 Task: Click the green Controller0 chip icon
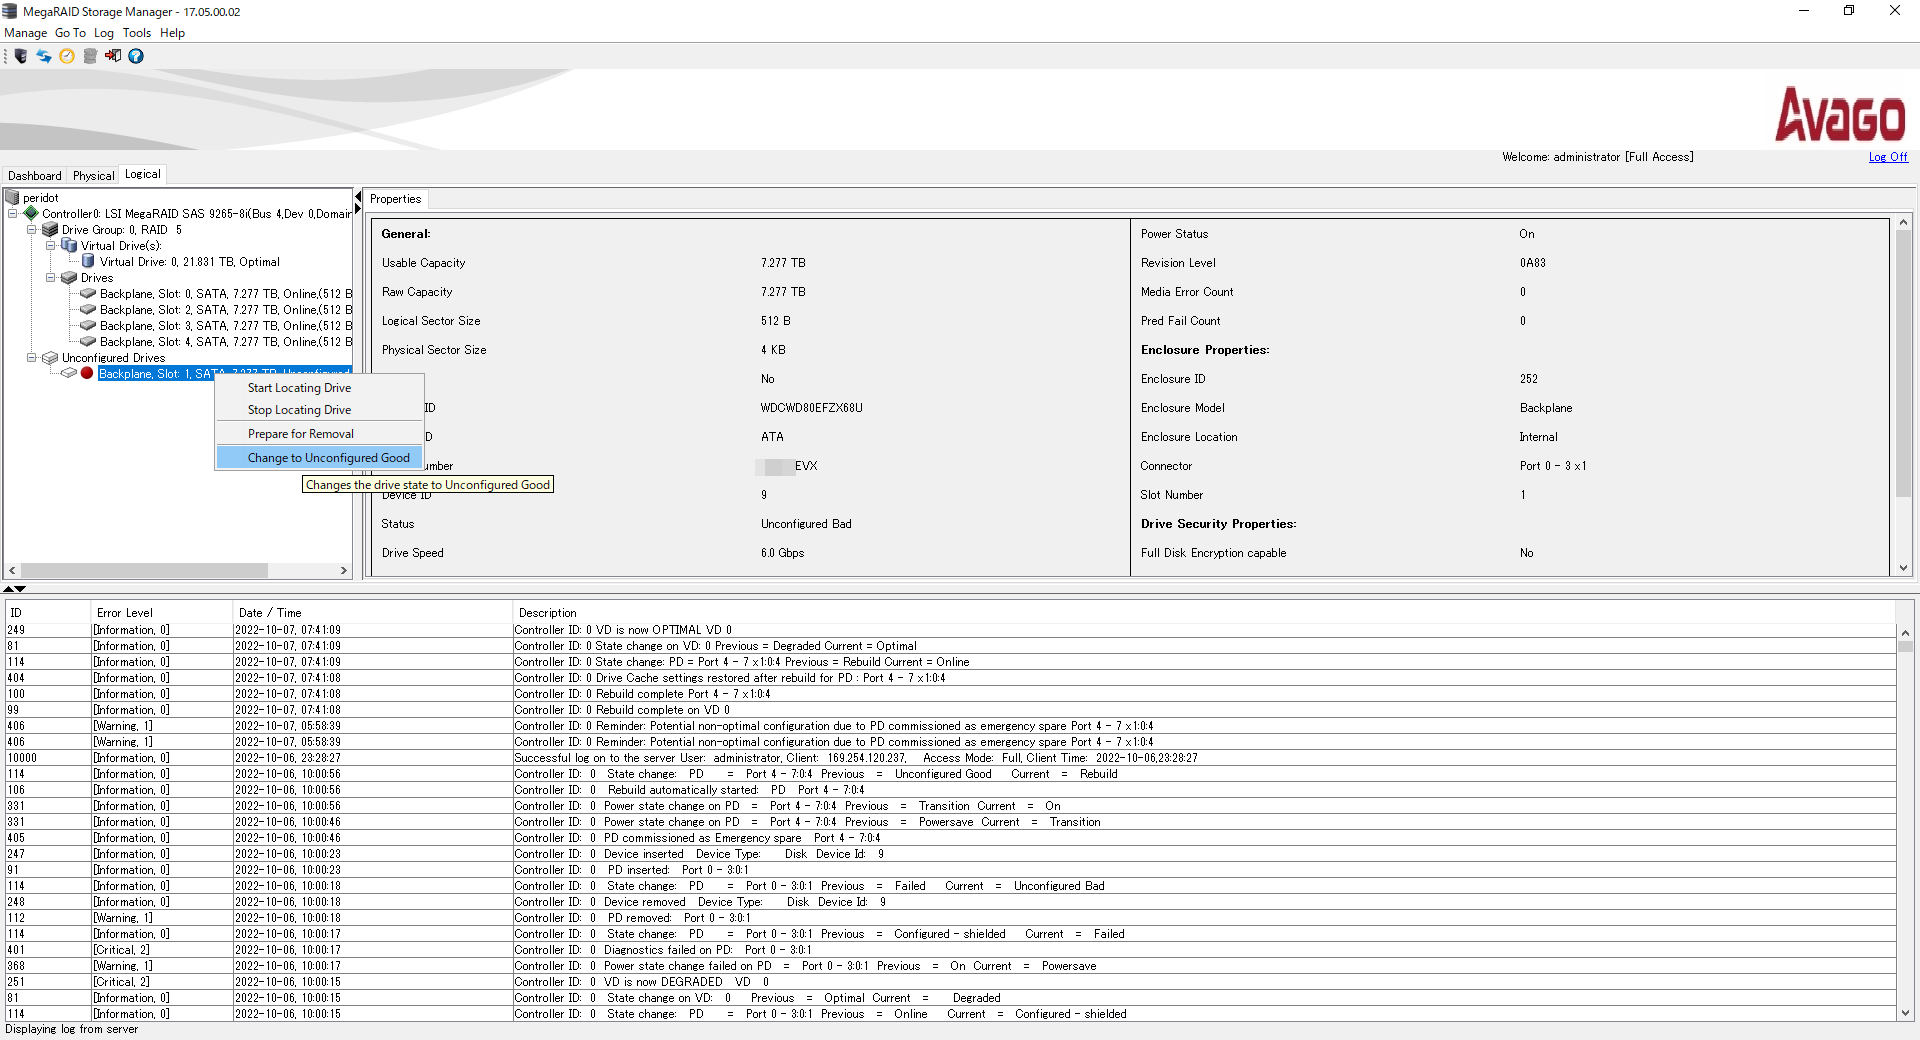[x=31, y=213]
